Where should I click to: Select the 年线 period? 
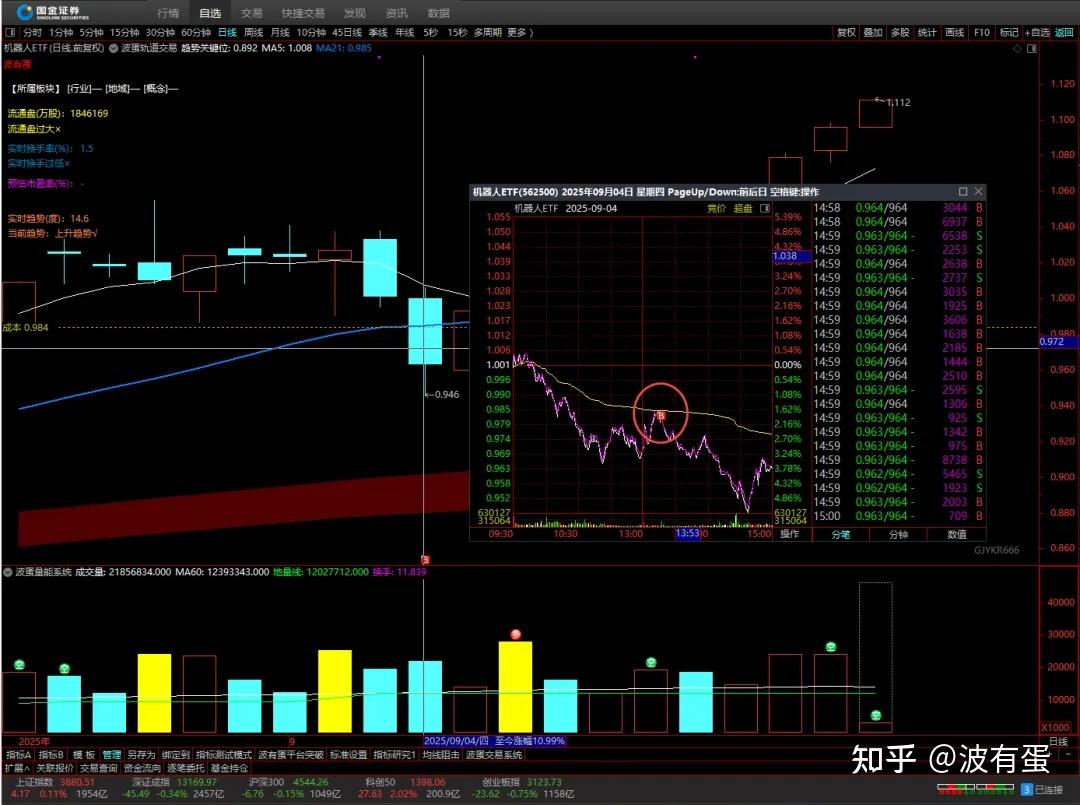click(x=404, y=32)
